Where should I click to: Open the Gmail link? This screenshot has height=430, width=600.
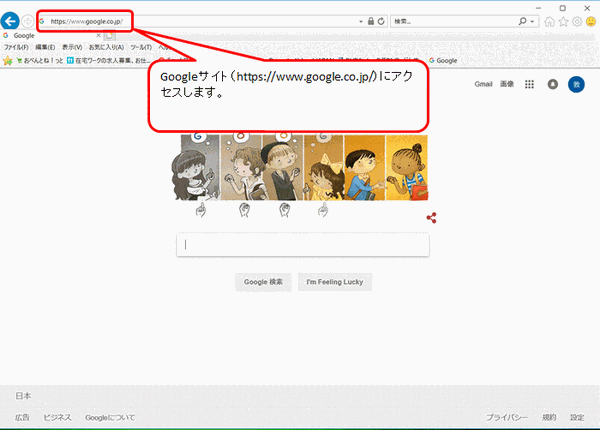tap(483, 84)
